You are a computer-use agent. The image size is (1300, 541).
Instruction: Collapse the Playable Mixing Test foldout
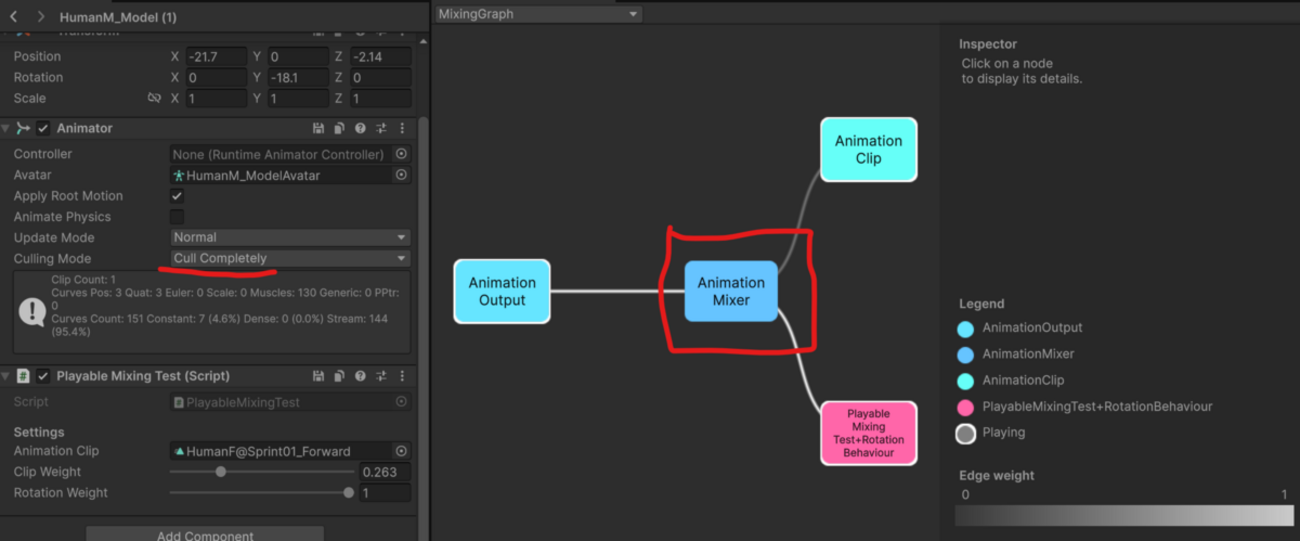7,376
